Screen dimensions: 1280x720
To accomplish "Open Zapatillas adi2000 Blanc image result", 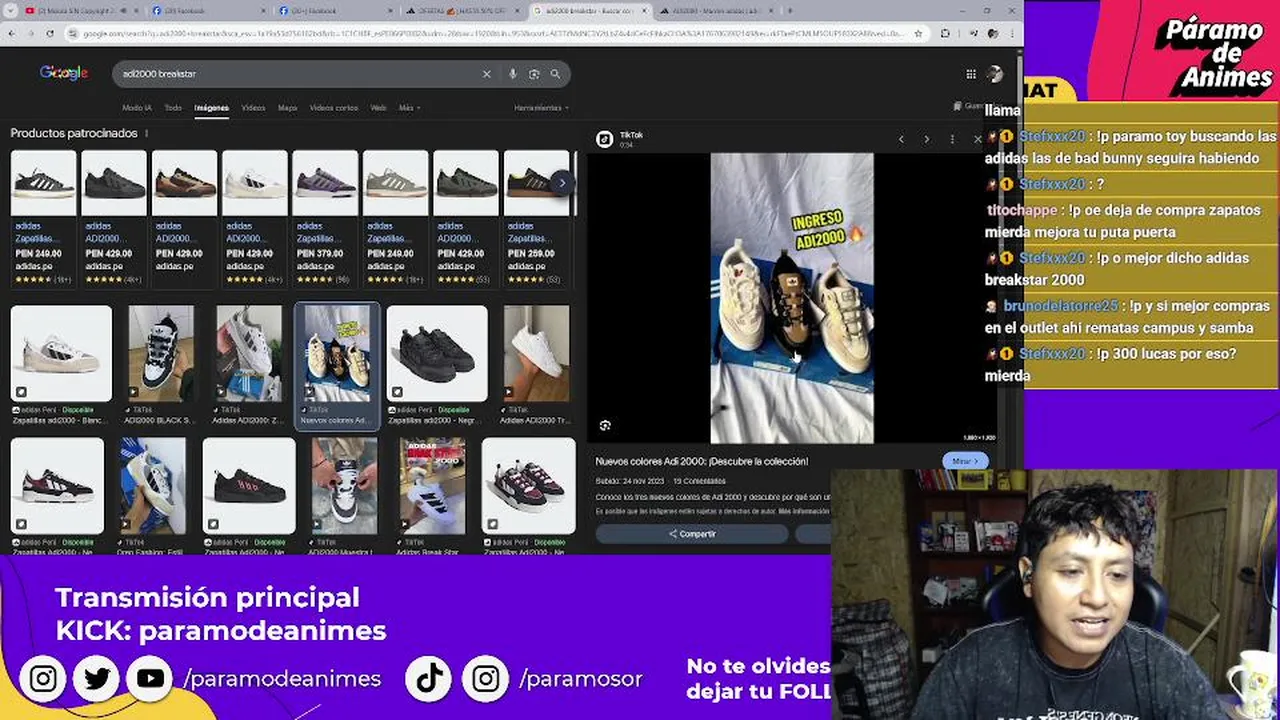I will (61, 364).
